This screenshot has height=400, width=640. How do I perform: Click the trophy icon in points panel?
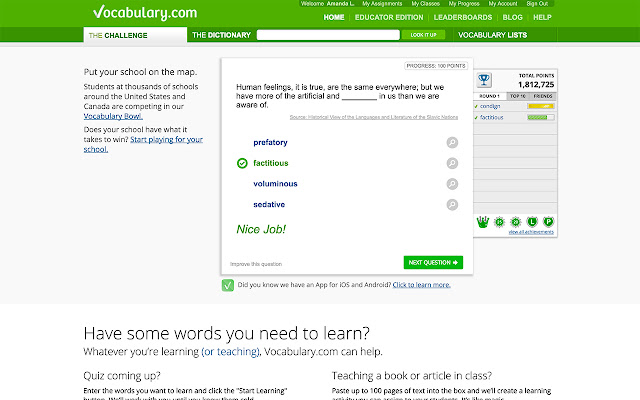point(484,80)
